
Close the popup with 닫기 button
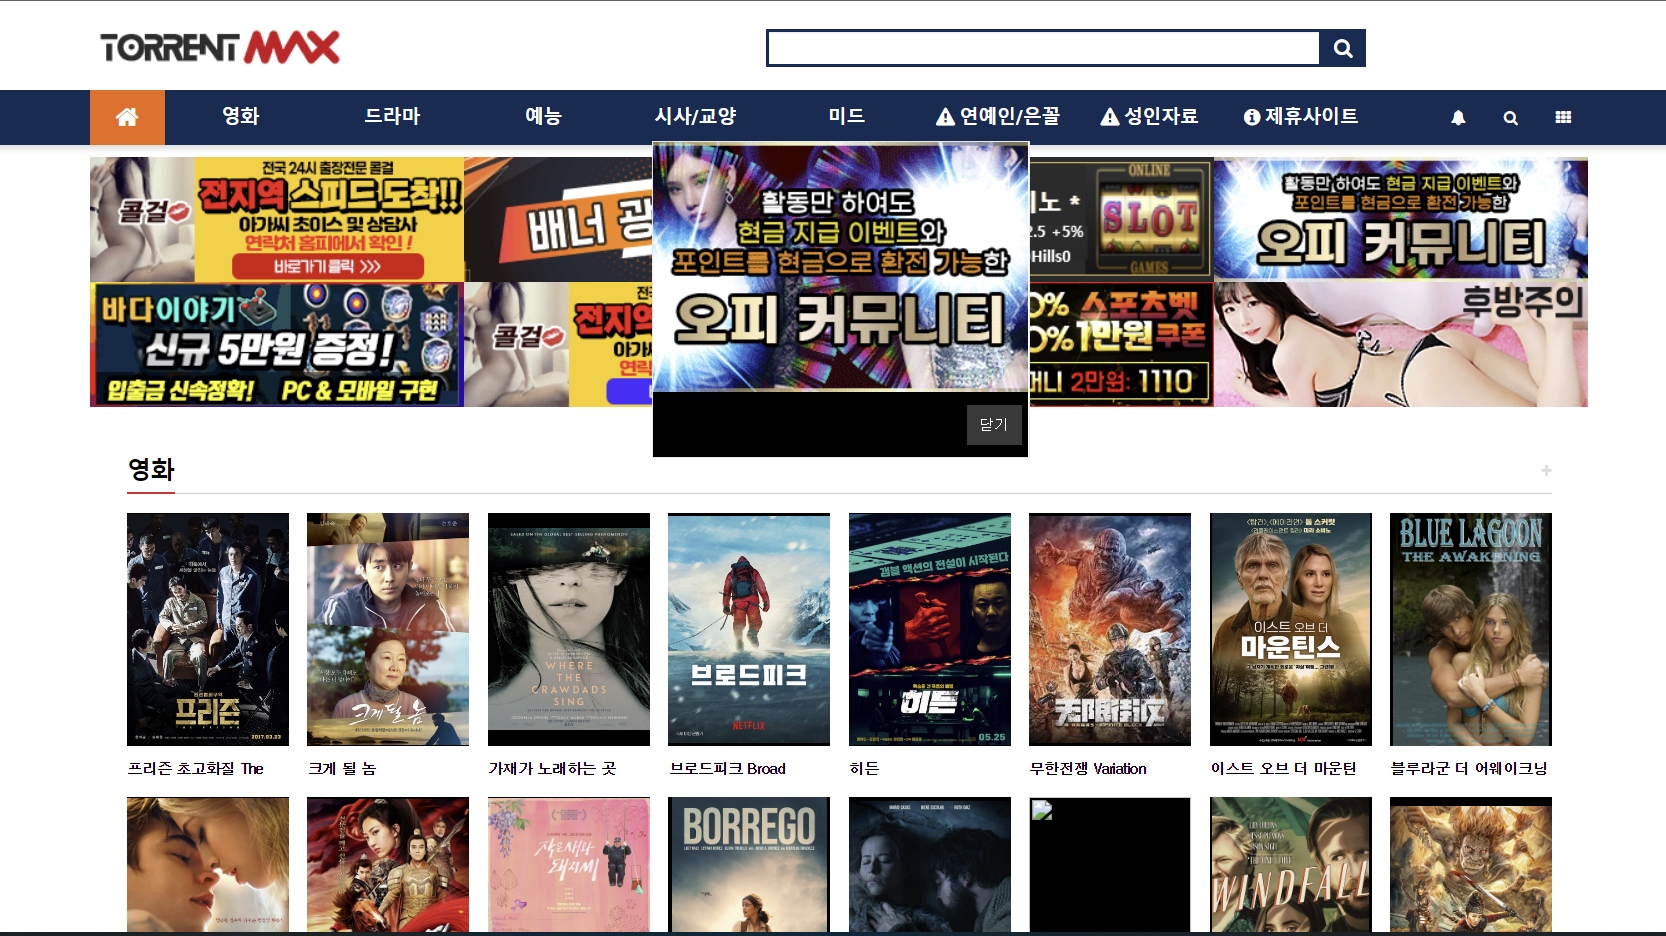point(994,425)
